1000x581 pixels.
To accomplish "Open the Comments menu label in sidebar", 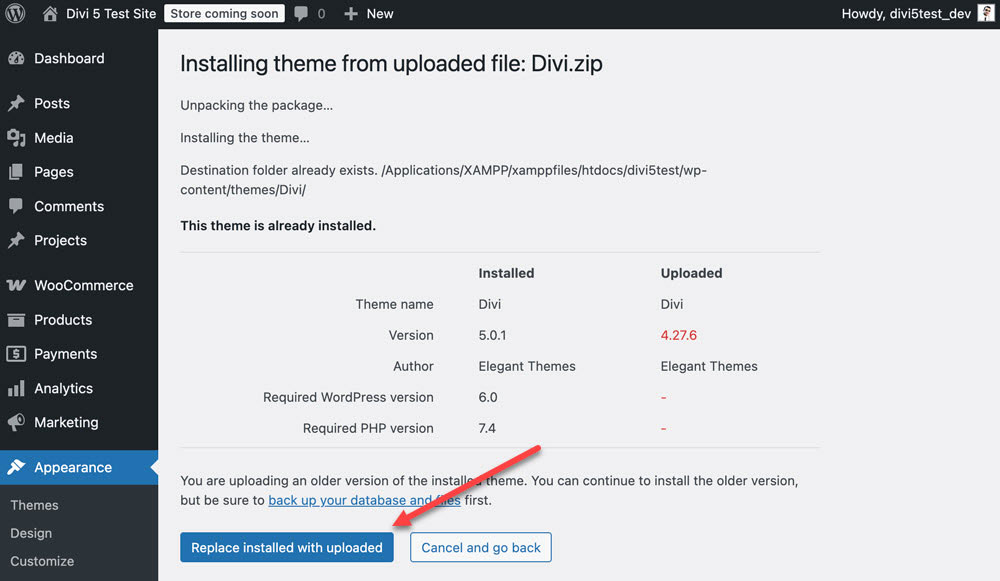I will [69, 206].
